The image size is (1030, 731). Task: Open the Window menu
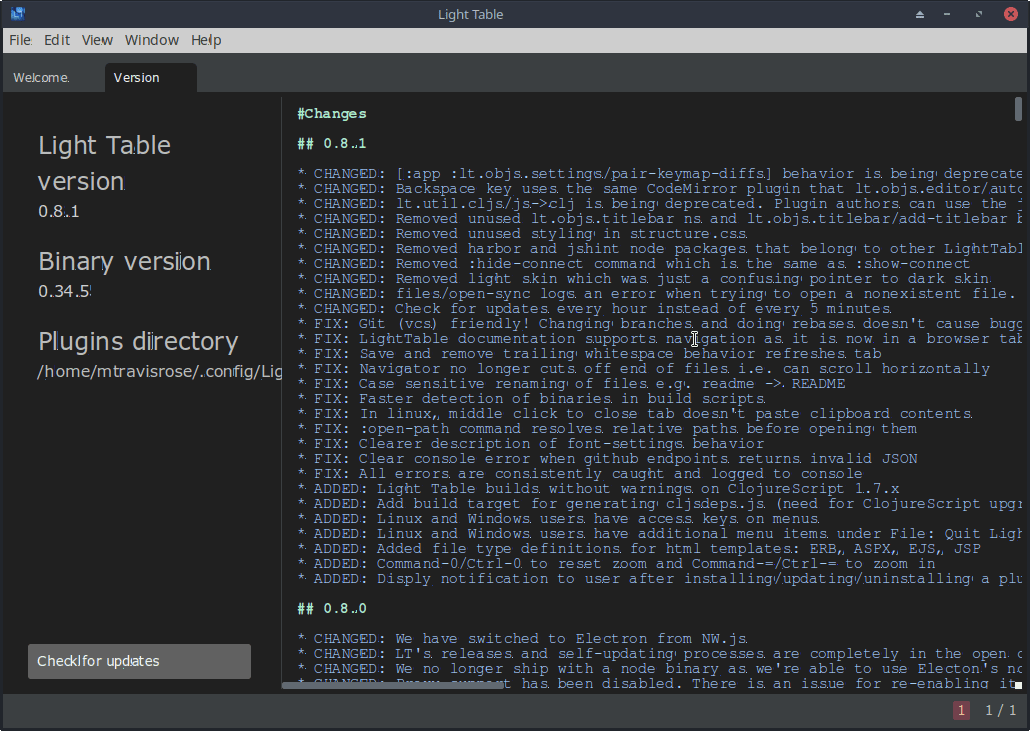tap(152, 40)
